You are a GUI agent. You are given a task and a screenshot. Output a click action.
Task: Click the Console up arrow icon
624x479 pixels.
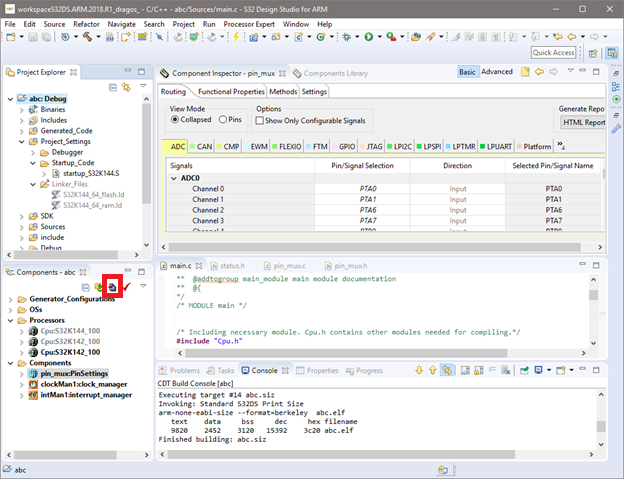[x=433, y=371]
